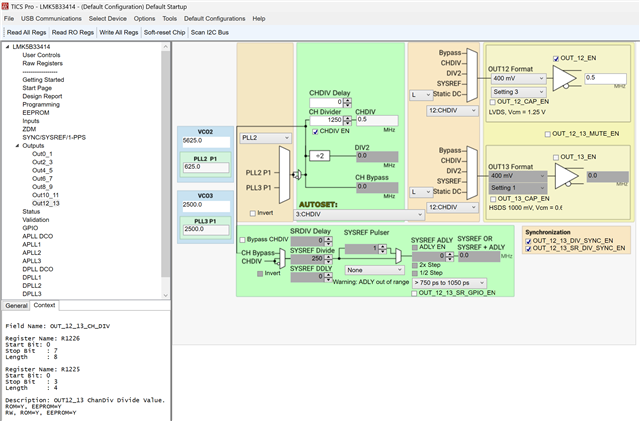Click the OUT12 source mux symbol
The width and height of the screenshot is (640, 421).
472,75
